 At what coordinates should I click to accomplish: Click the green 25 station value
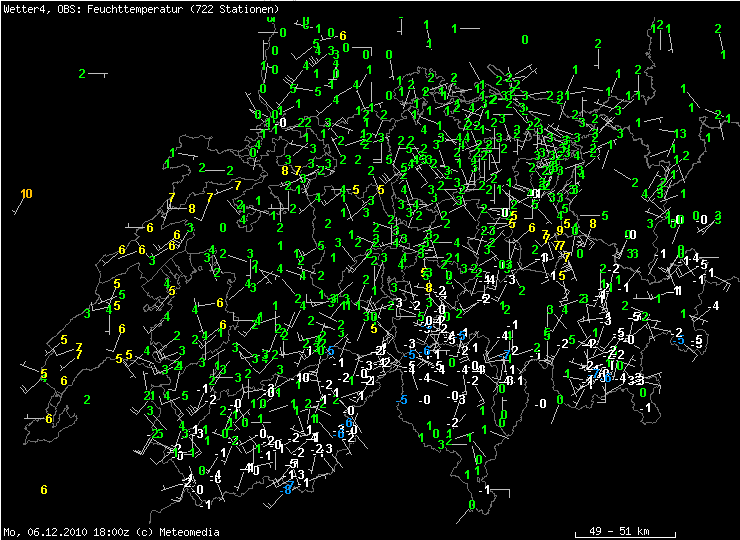pos(157,433)
